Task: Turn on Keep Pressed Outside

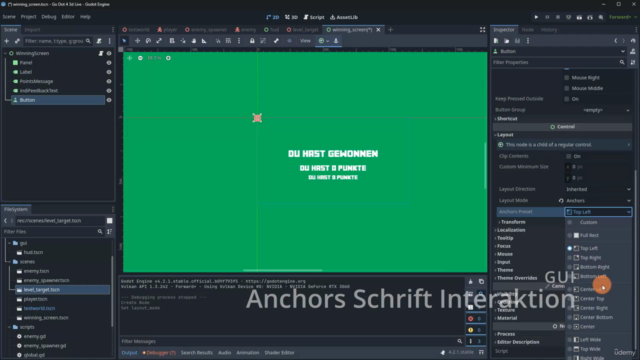Action: pyautogui.click(x=567, y=99)
